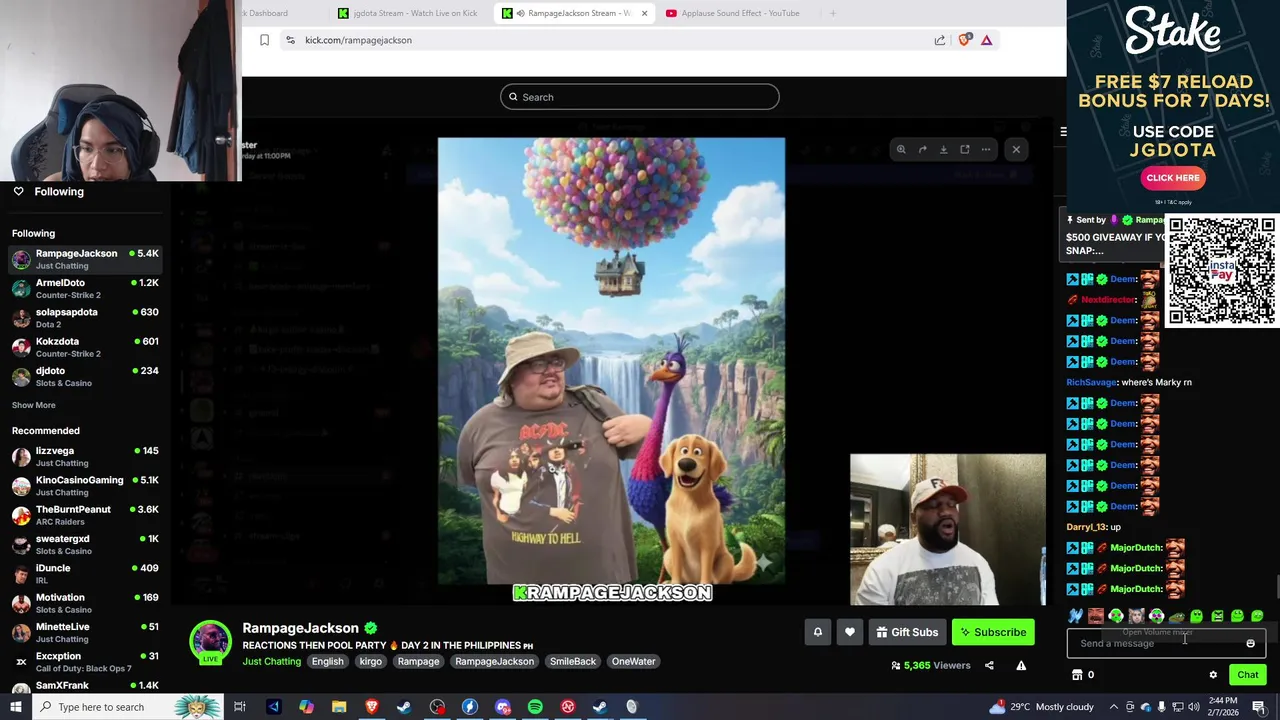Click the Gift Subs button
1280x720 pixels.
pos(907,632)
